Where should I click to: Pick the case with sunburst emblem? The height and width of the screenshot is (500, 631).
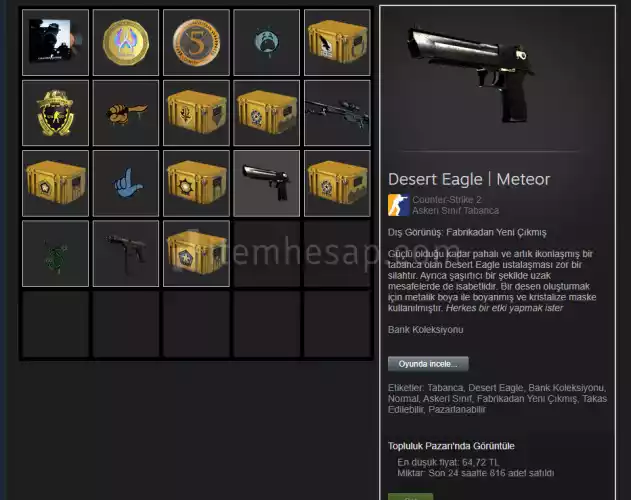click(196, 183)
